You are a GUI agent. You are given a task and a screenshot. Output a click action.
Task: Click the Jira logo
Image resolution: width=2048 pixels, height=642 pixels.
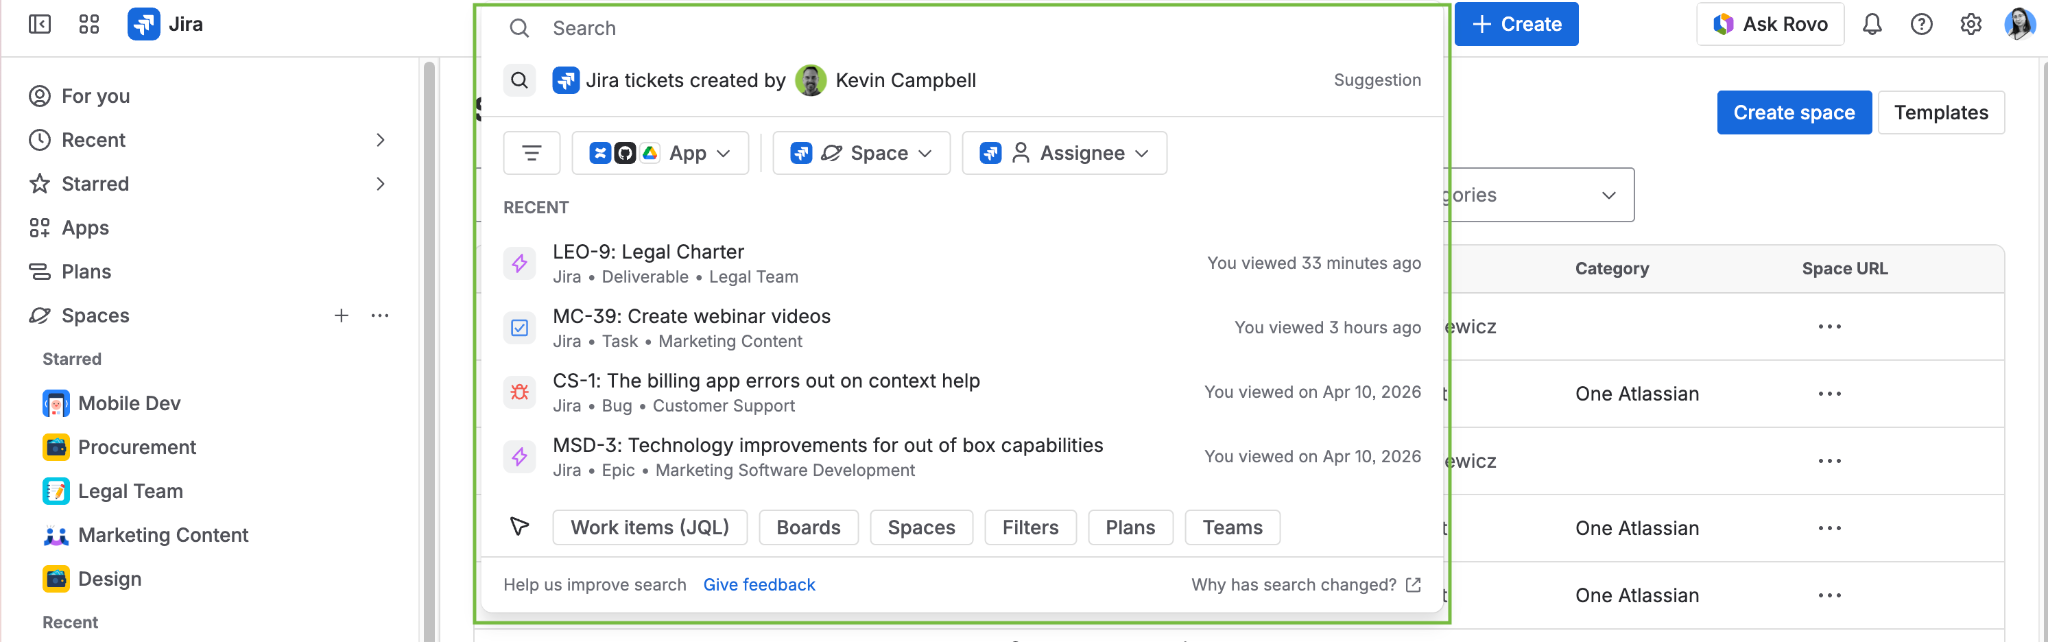coord(144,24)
